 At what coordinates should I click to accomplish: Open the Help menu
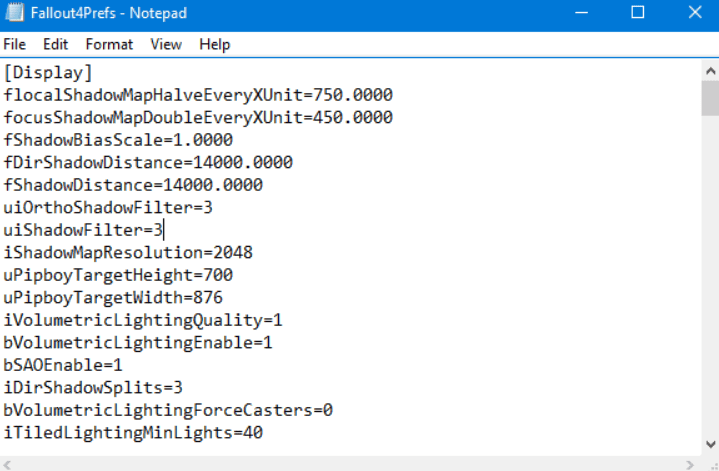coord(215,44)
